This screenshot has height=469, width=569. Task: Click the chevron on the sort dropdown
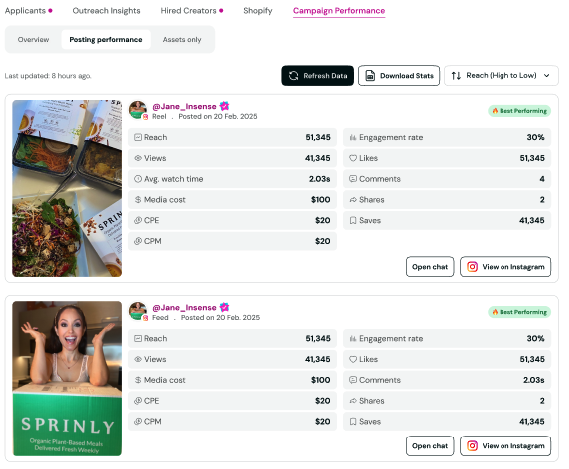coord(547,76)
